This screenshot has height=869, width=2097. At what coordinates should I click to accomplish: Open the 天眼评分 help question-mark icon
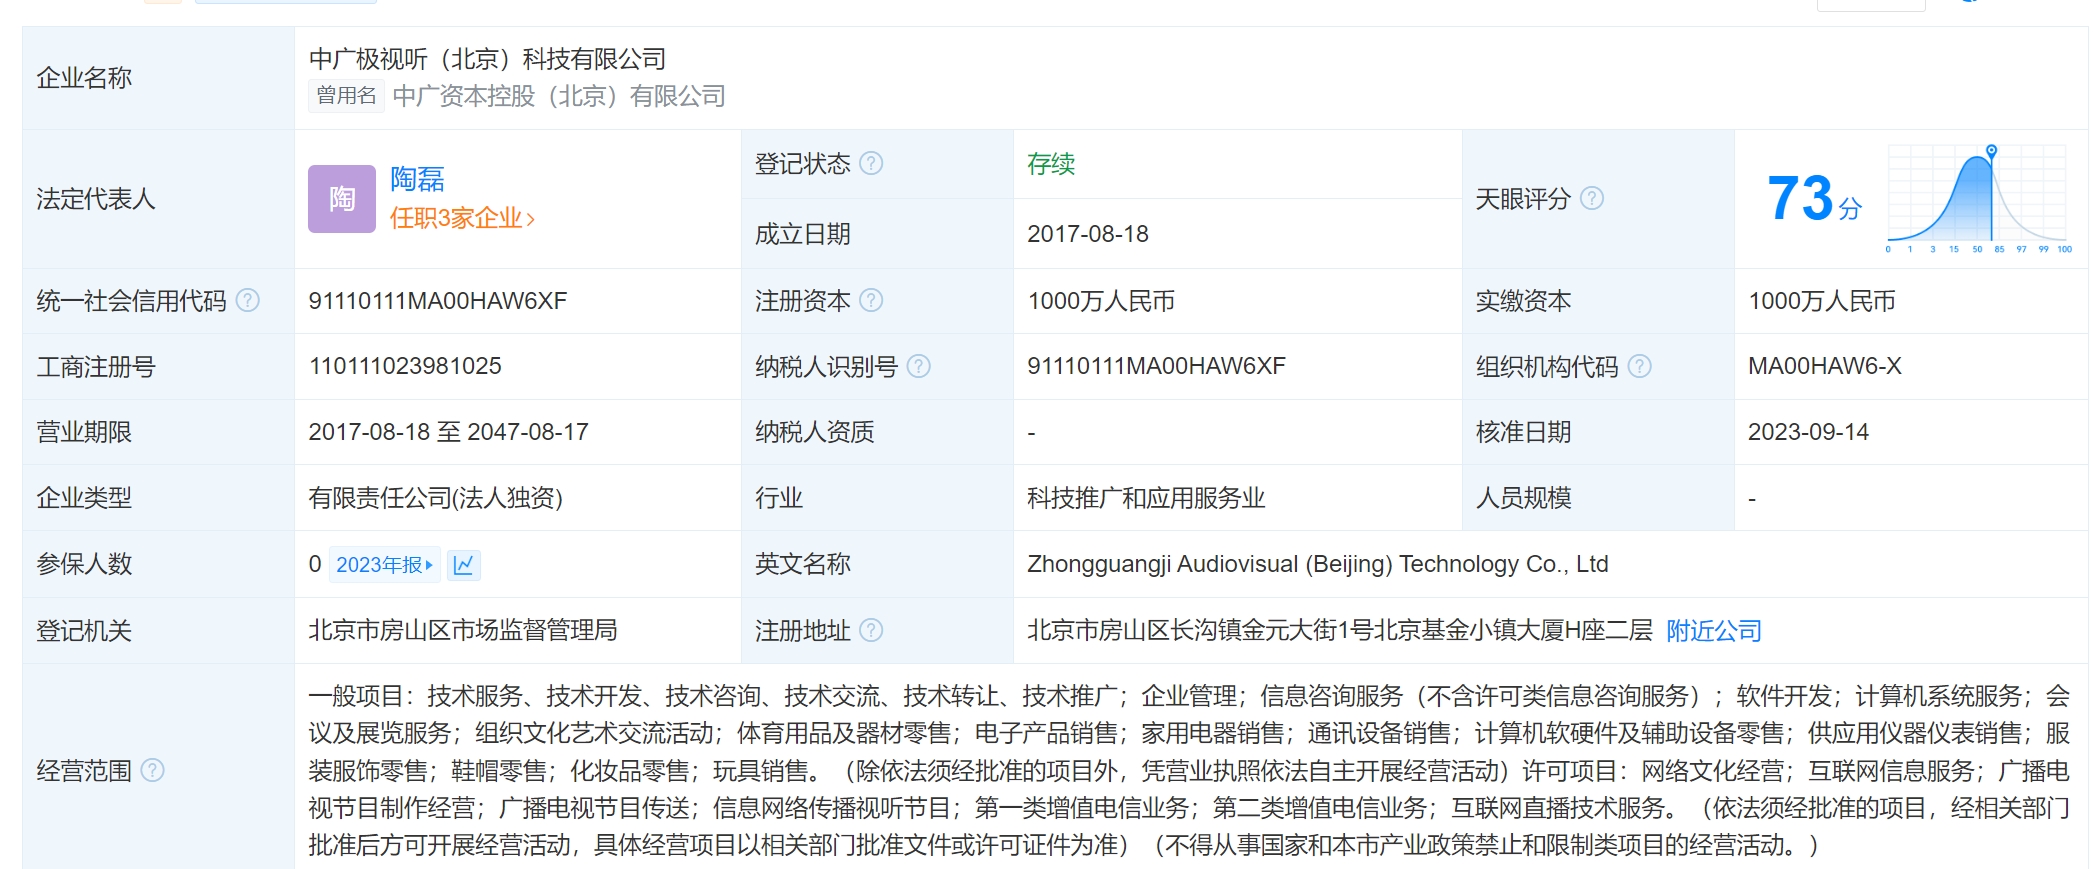pos(1592,198)
